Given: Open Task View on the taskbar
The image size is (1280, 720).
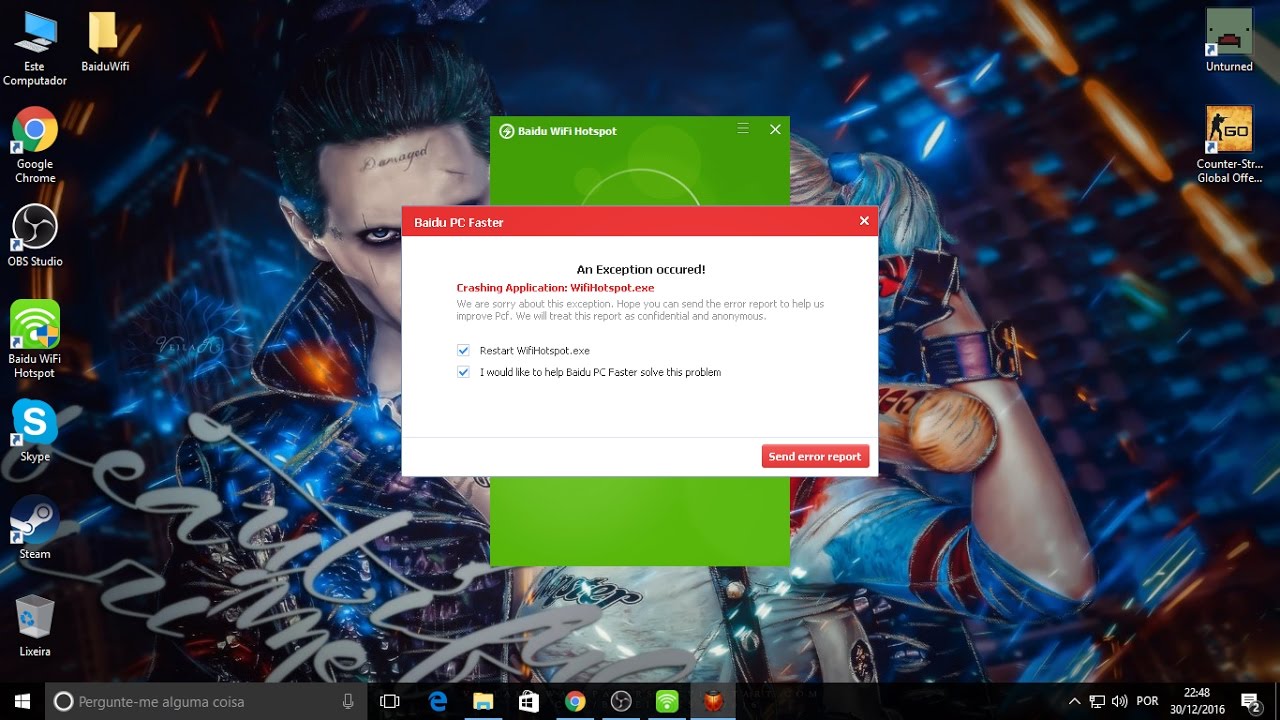Looking at the screenshot, I should pos(390,701).
